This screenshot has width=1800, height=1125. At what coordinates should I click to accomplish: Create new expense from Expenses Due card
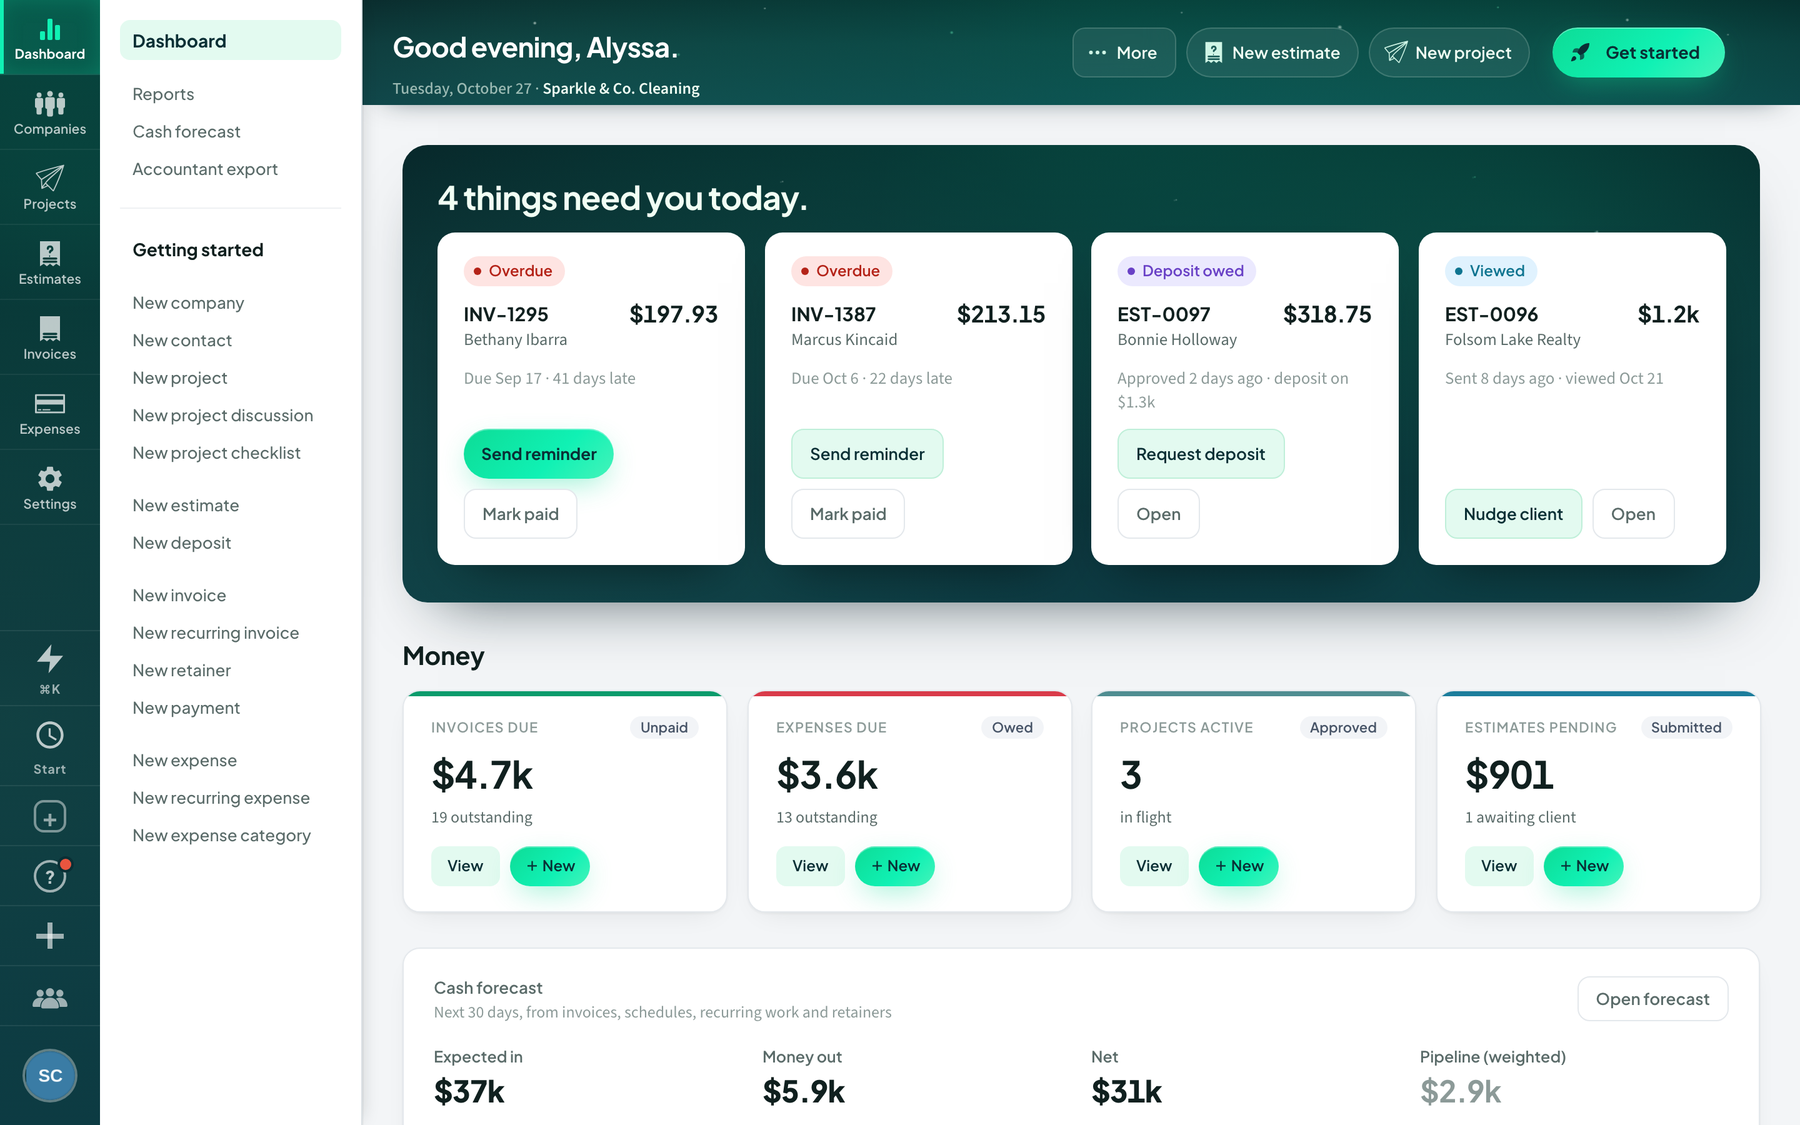pos(895,866)
